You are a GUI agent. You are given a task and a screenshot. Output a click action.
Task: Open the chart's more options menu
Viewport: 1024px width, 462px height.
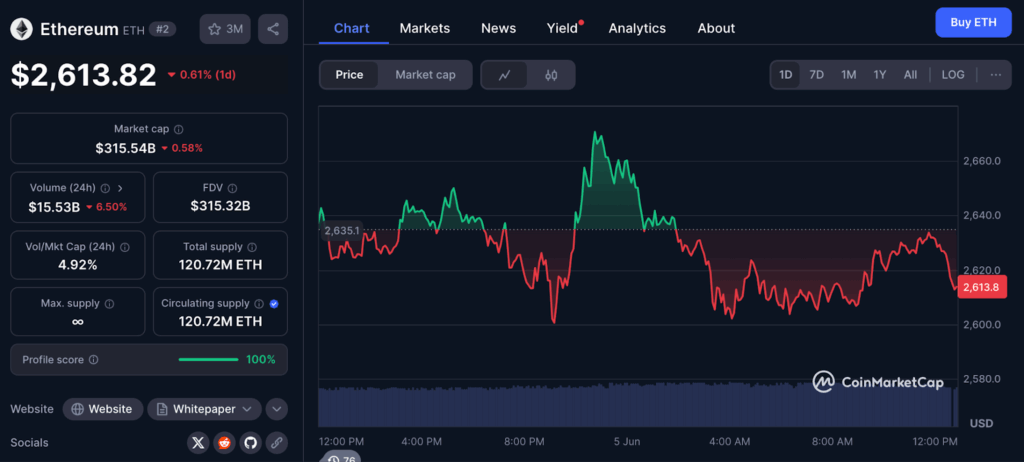point(995,75)
